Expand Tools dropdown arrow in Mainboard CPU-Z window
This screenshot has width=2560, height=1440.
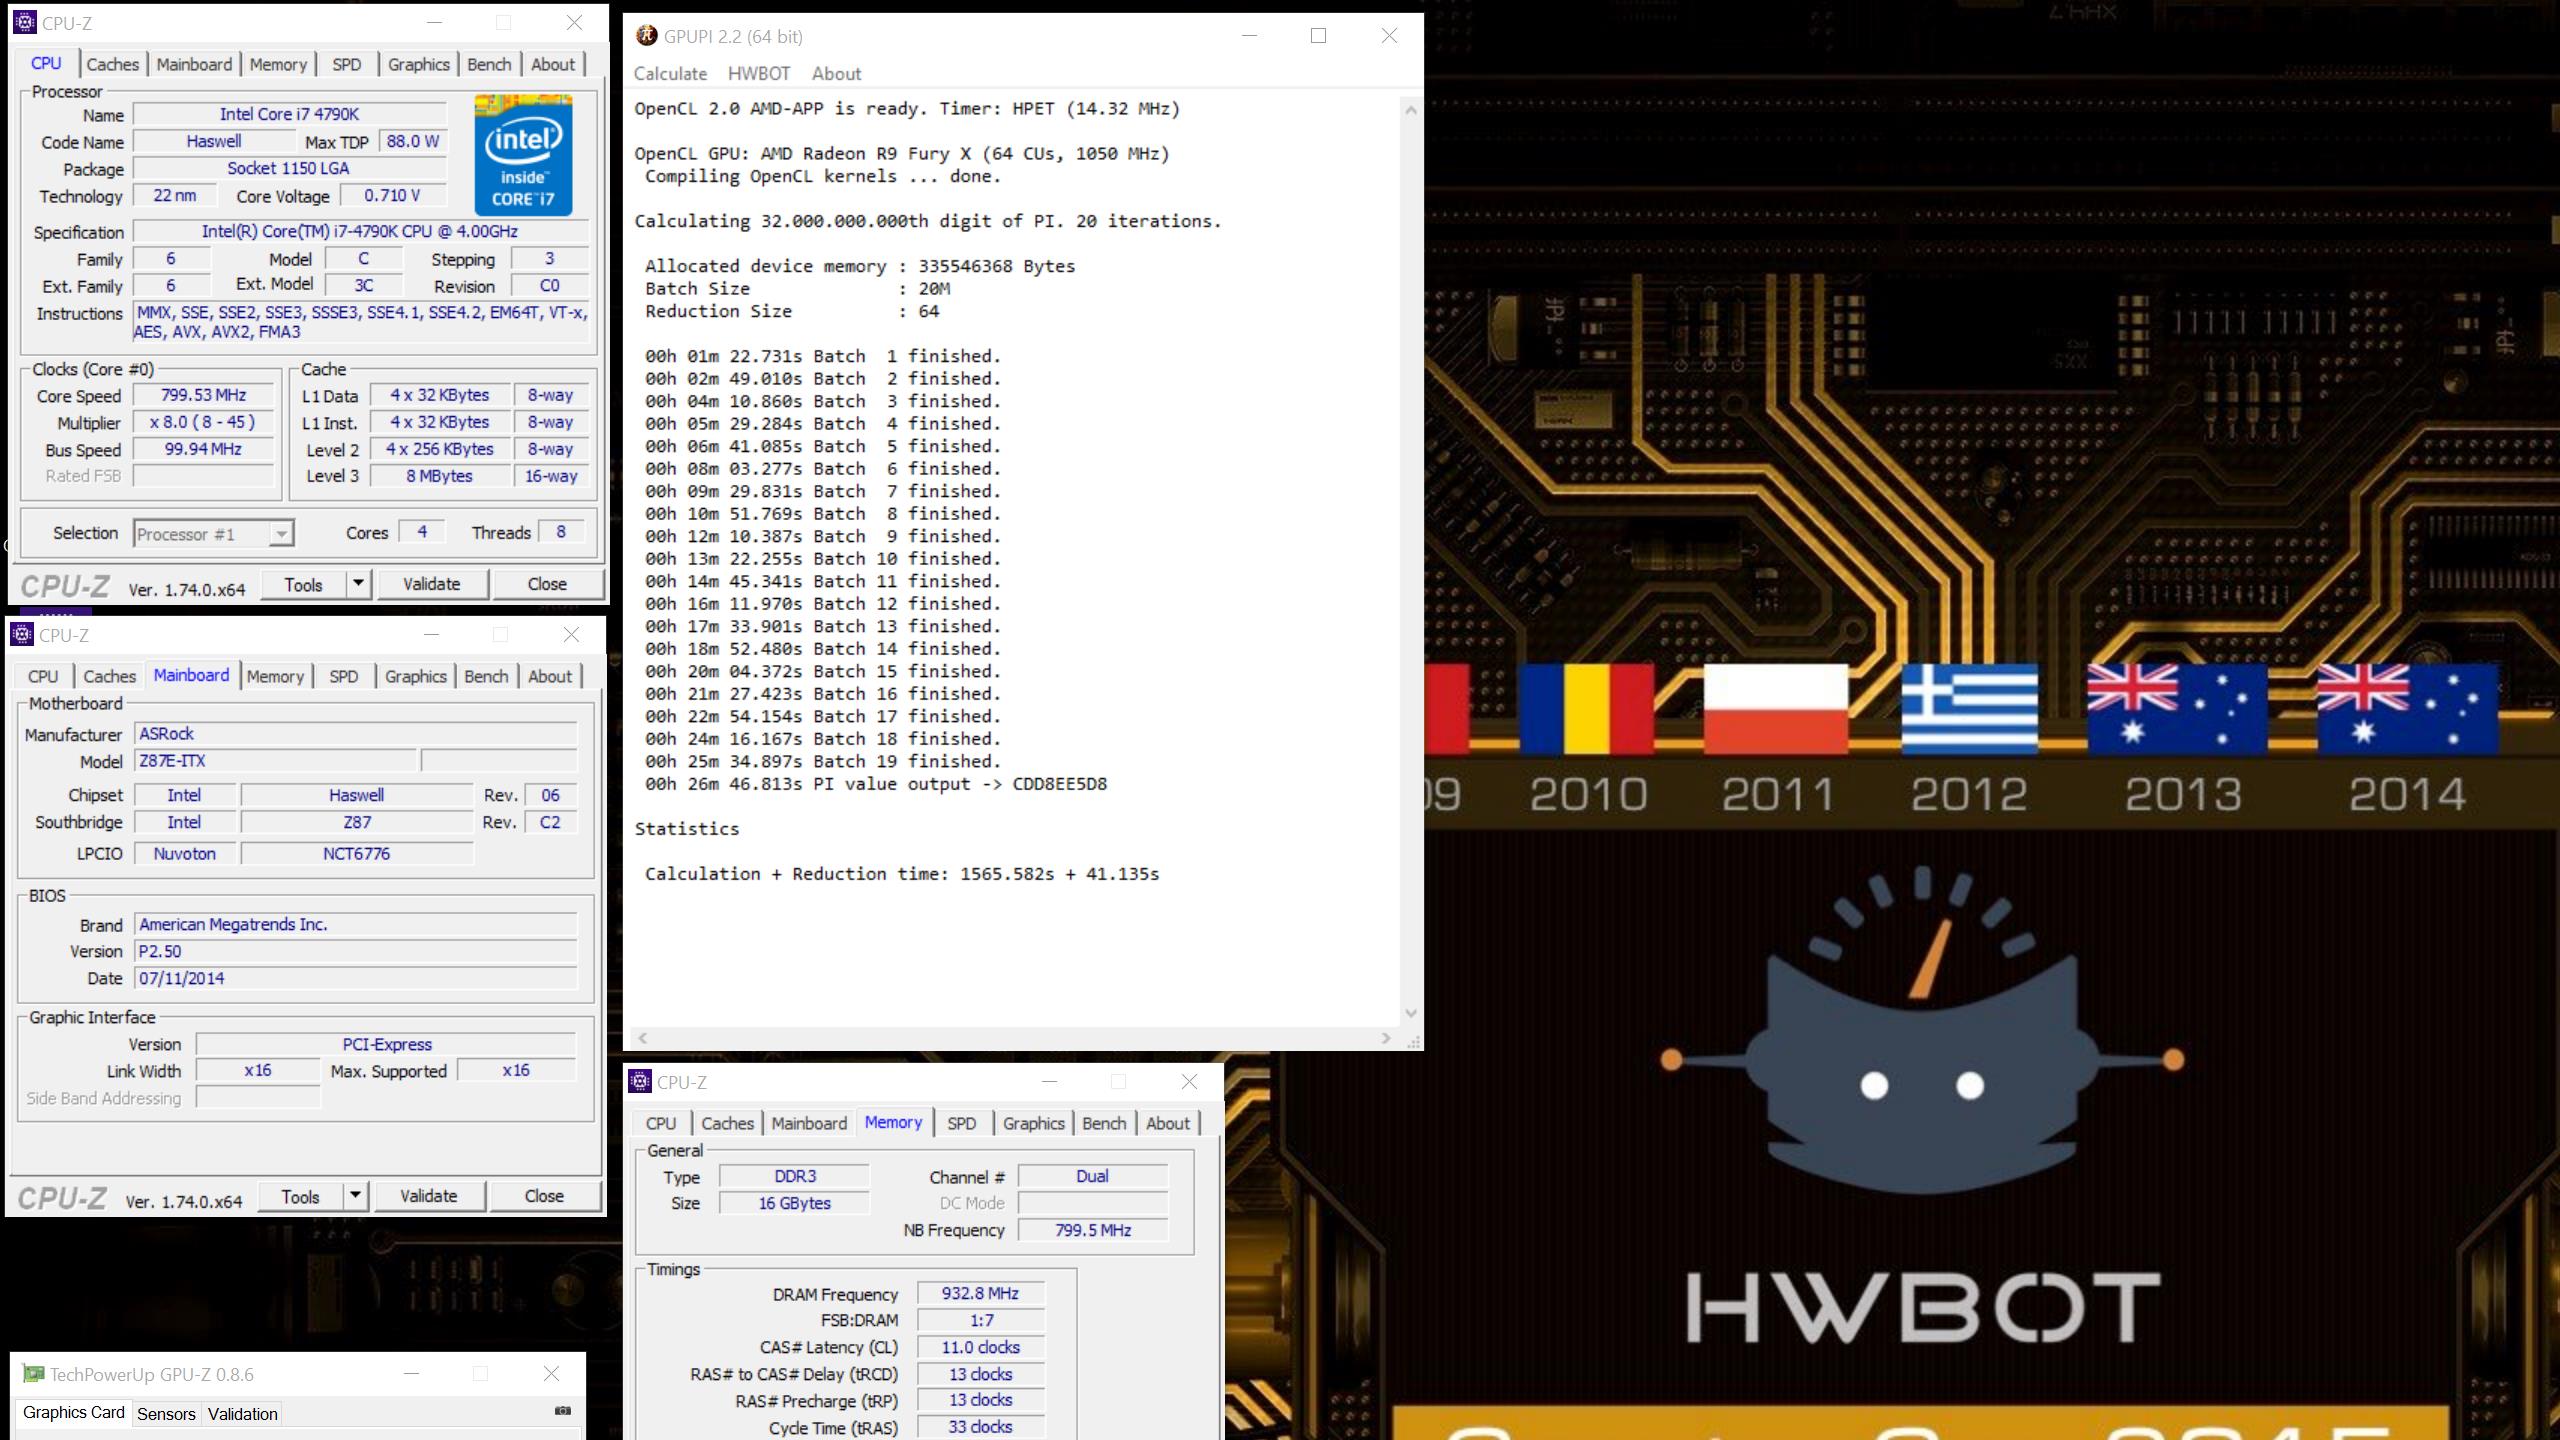pyautogui.click(x=355, y=1195)
